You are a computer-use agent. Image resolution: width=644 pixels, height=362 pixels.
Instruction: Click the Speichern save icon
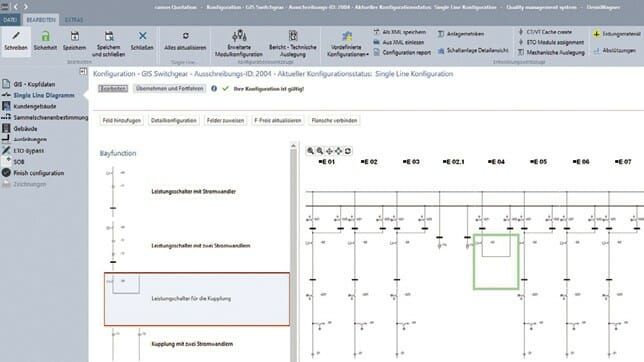pos(74,42)
